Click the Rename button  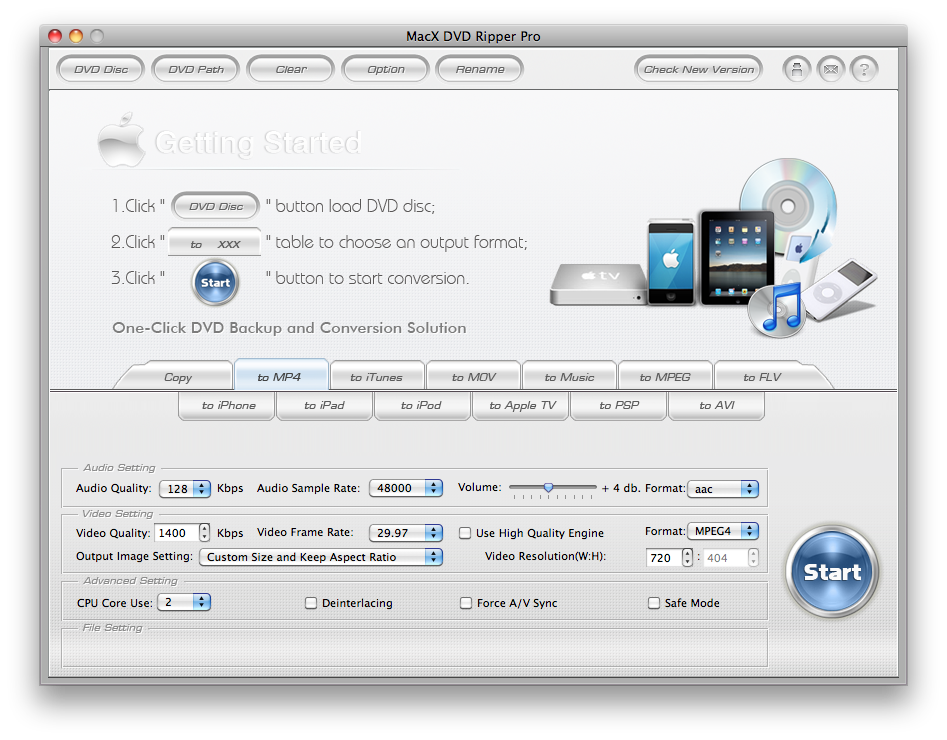(x=480, y=69)
